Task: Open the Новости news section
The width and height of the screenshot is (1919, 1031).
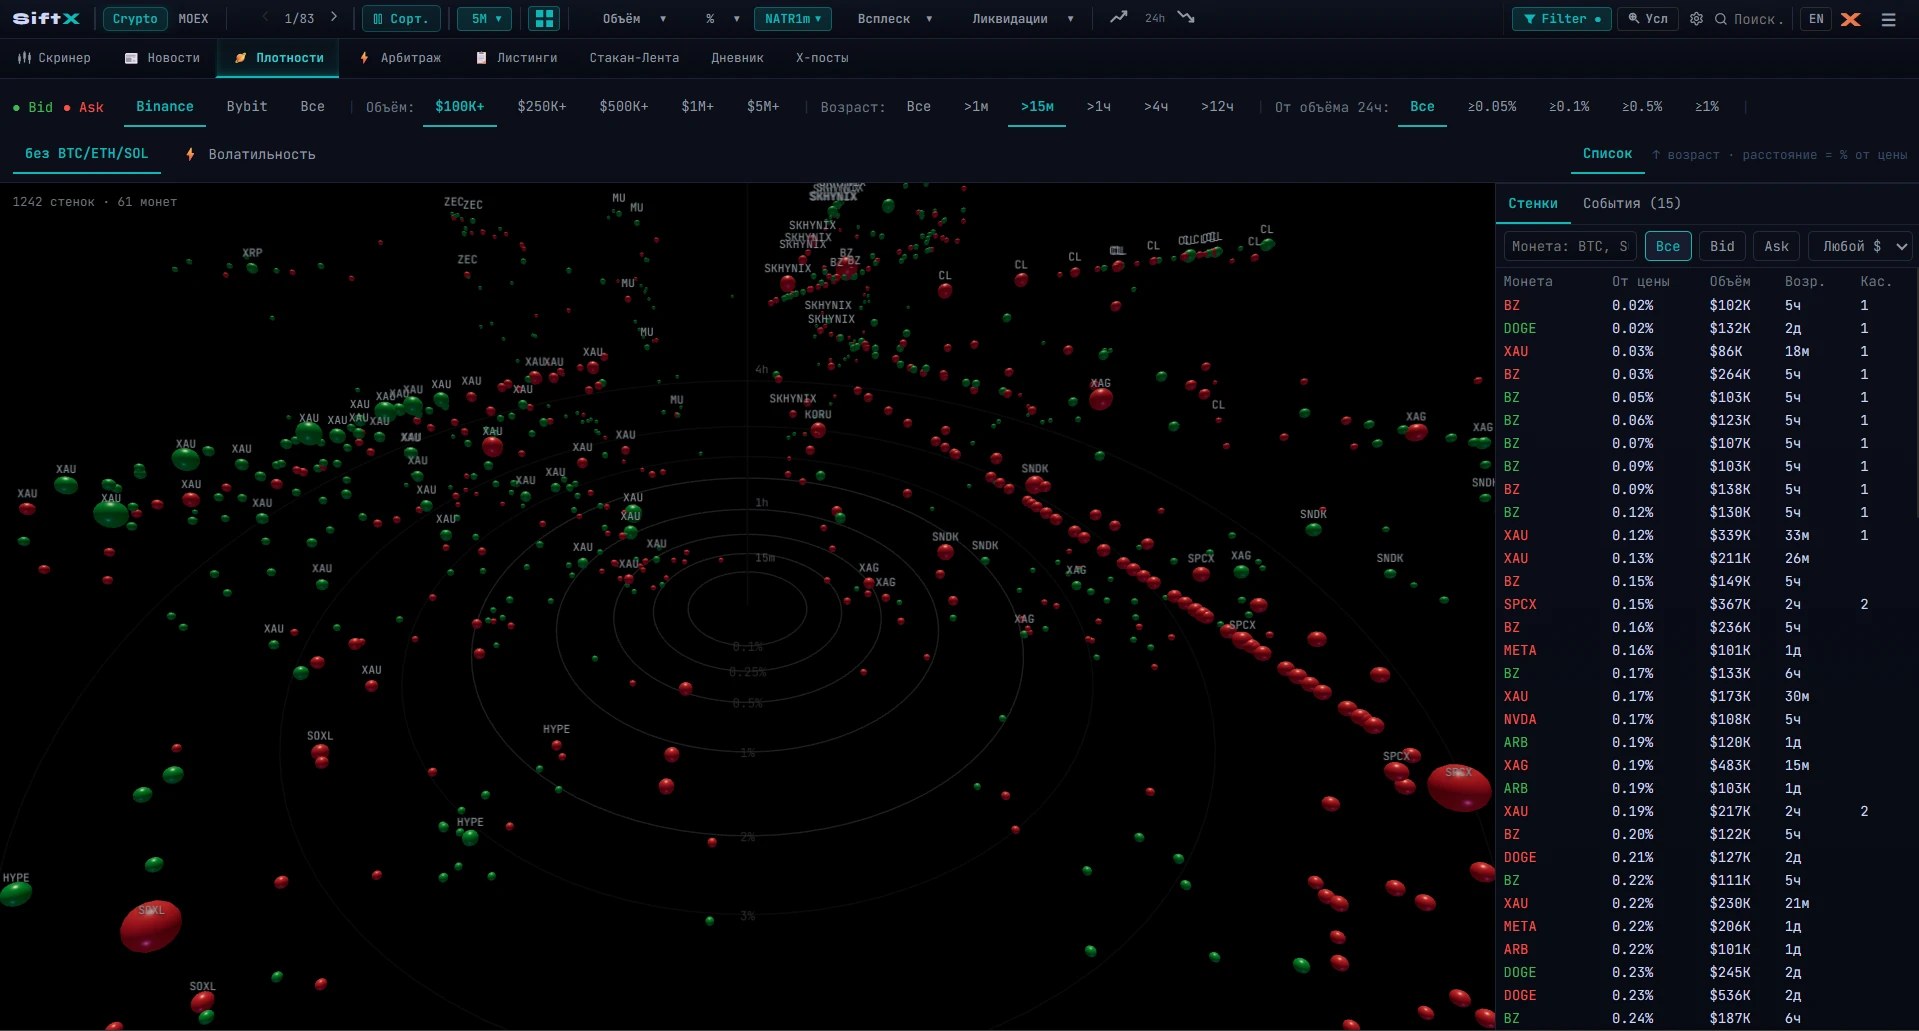Action: point(162,58)
